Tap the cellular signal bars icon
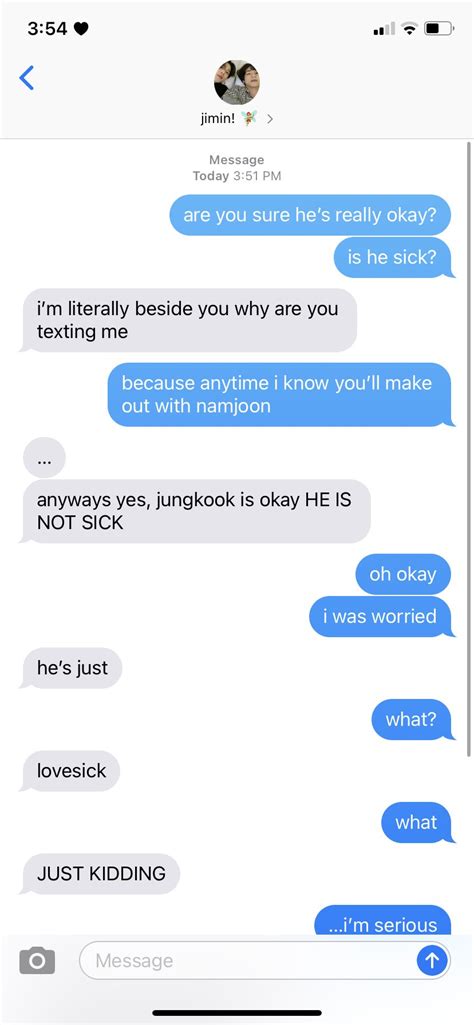The height and width of the screenshot is (1025, 474). point(384,29)
